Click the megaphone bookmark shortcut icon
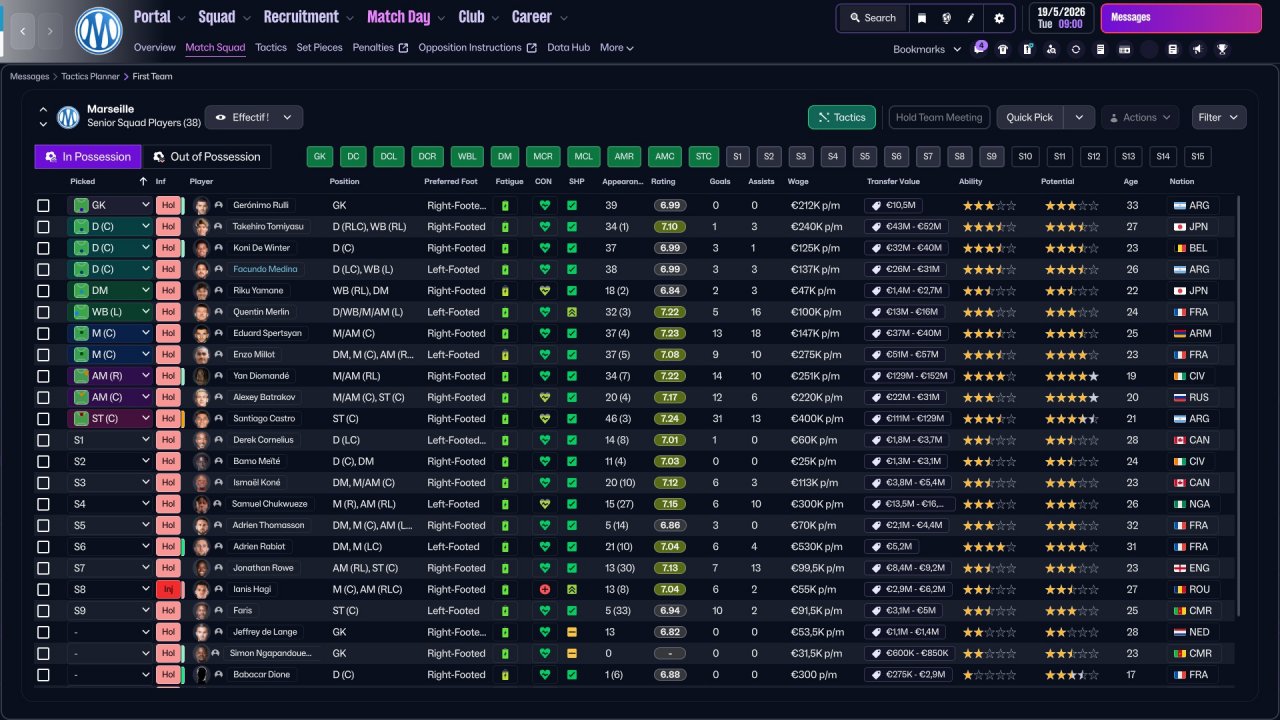Screen dimensions: 1280x720 pos(1197,49)
